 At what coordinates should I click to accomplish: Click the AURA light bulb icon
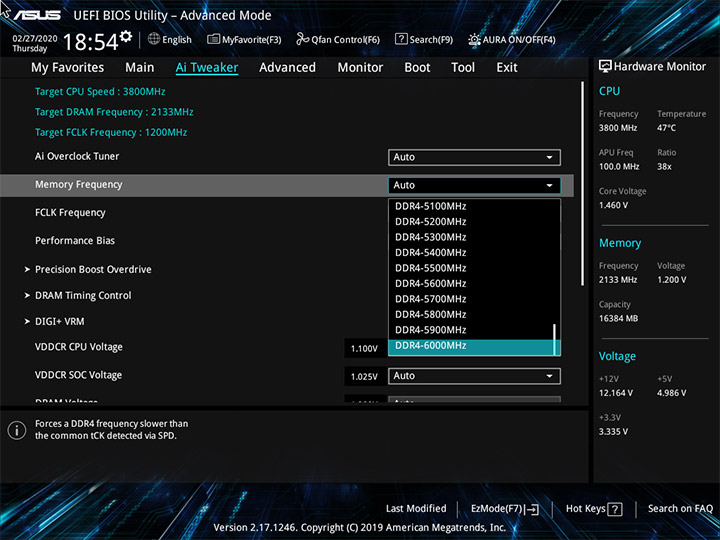pyautogui.click(x=474, y=39)
